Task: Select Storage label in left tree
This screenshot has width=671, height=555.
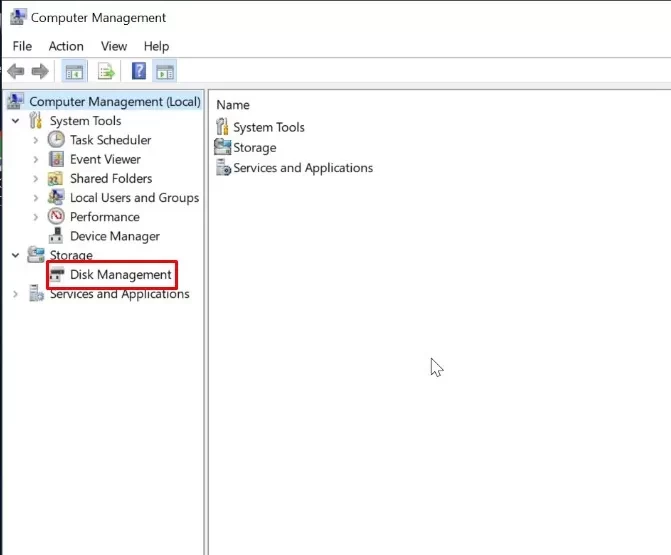Action: point(71,255)
